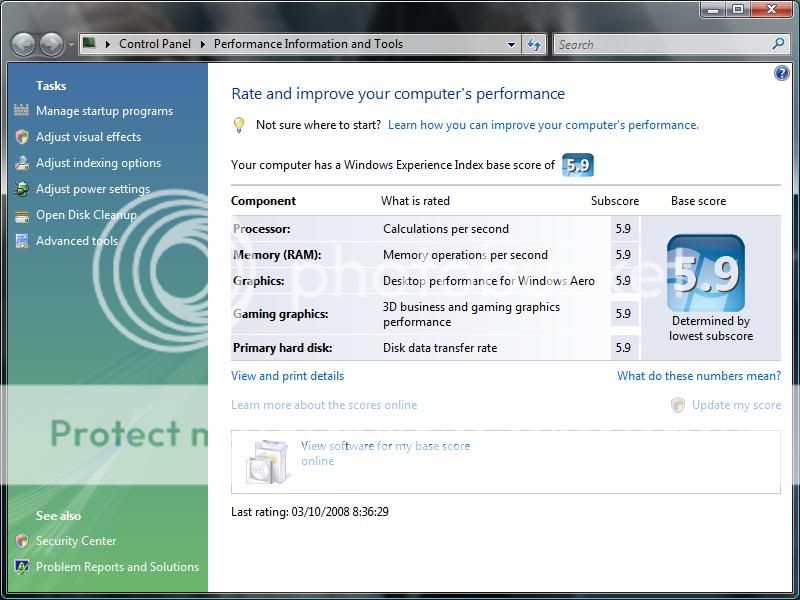Click the large 5.9 base score badge
Viewport: 800px width, 600px height.
(x=705, y=273)
